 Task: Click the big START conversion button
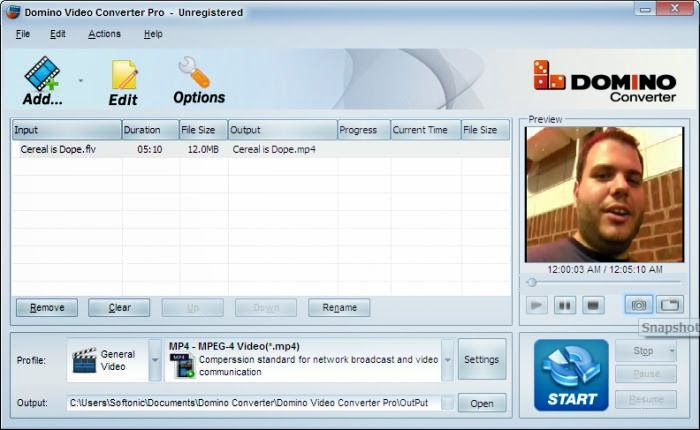click(x=571, y=375)
